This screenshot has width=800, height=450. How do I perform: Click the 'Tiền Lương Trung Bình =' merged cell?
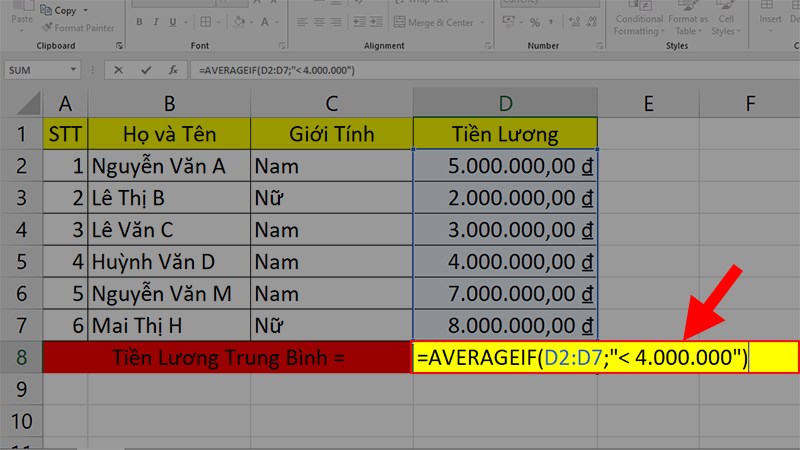[x=228, y=357]
